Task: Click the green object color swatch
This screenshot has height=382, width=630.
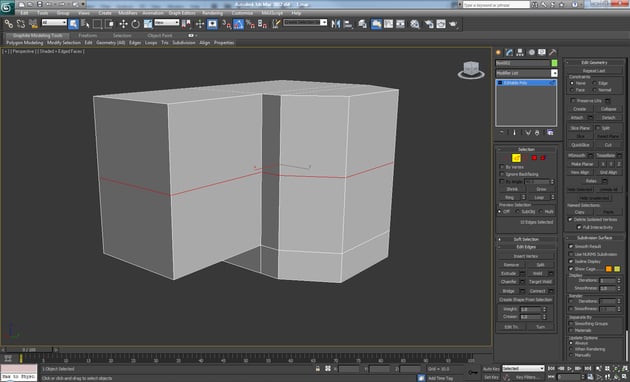Action: point(554,63)
